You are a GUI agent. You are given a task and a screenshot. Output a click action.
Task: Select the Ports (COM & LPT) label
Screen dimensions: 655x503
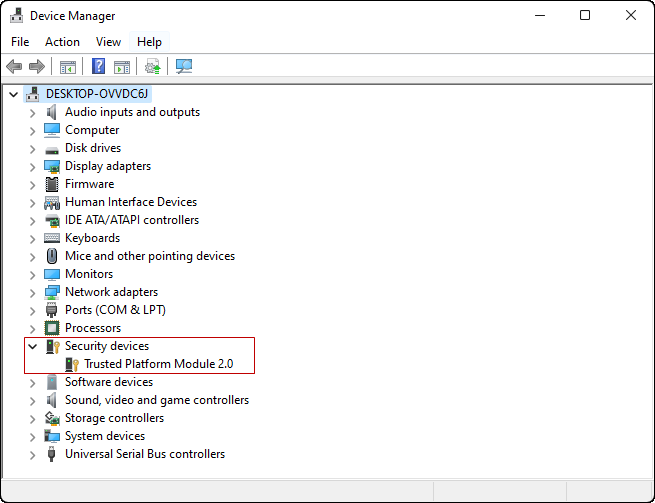point(115,310)
